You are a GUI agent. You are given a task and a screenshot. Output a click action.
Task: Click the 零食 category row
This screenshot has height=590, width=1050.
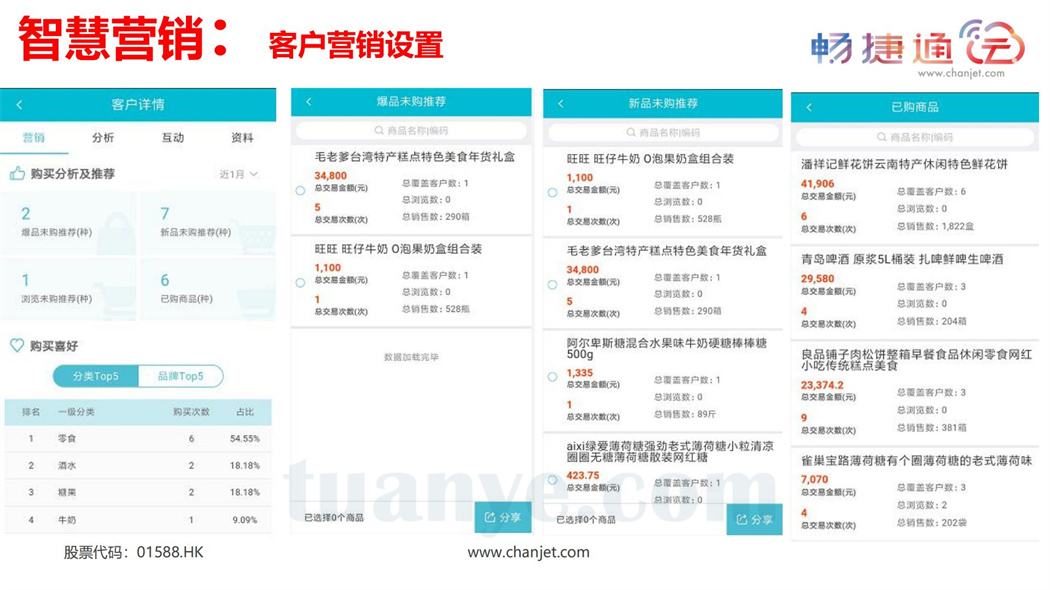pos(138,439)
